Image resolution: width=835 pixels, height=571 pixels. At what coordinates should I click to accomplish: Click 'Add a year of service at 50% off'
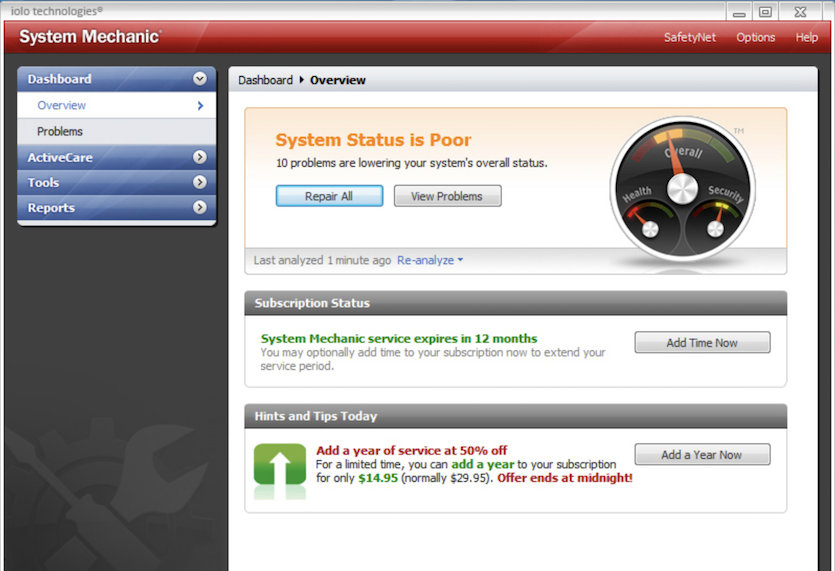(x=412, y=451)
